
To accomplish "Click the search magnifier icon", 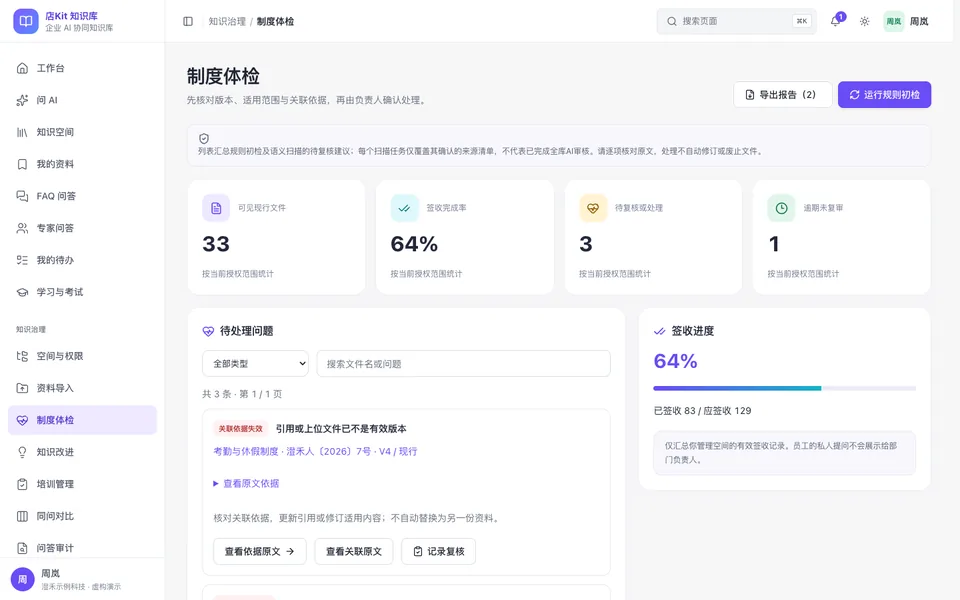I will [672, 21].
